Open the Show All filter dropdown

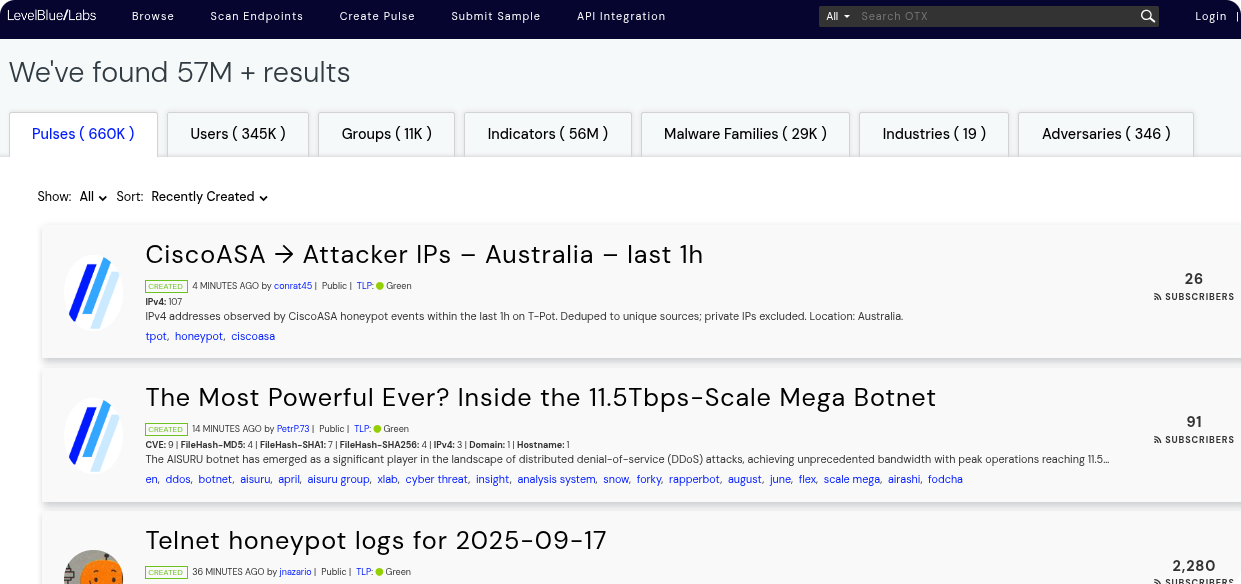(x=93, y=197)
